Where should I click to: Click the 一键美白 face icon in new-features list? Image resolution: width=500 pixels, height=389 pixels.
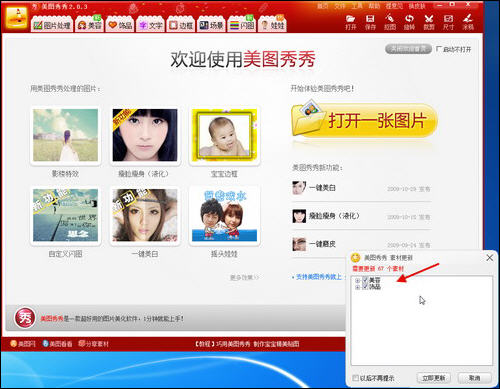(299, 188)
